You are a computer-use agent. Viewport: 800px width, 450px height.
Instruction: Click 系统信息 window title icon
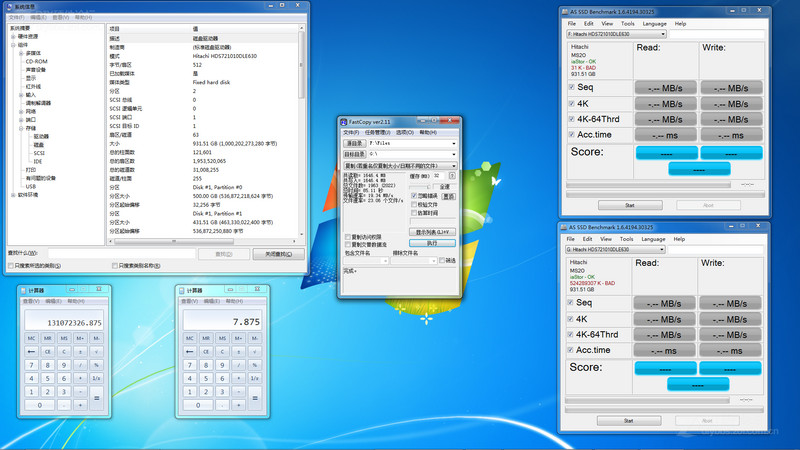point(7,6)
